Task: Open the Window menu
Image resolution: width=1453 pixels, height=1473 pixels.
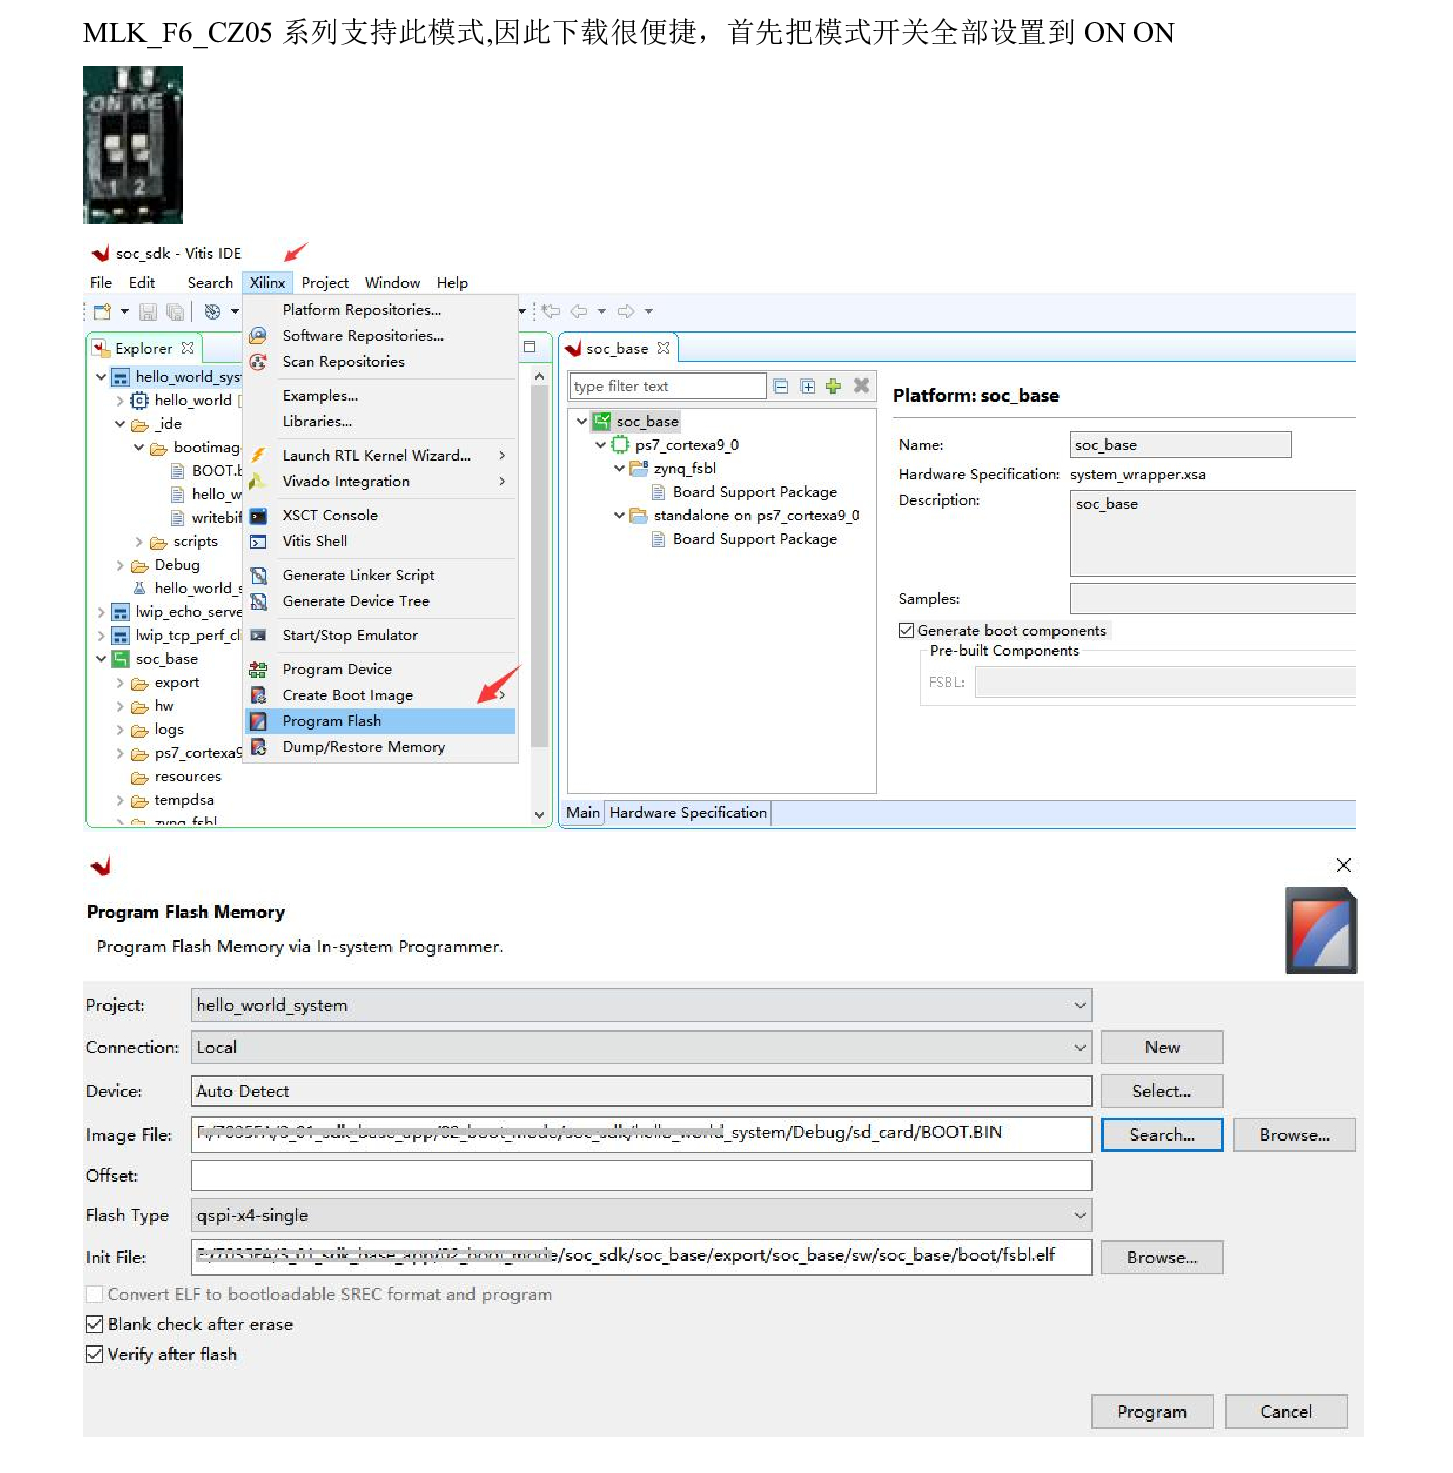Action: coord(392,283)
